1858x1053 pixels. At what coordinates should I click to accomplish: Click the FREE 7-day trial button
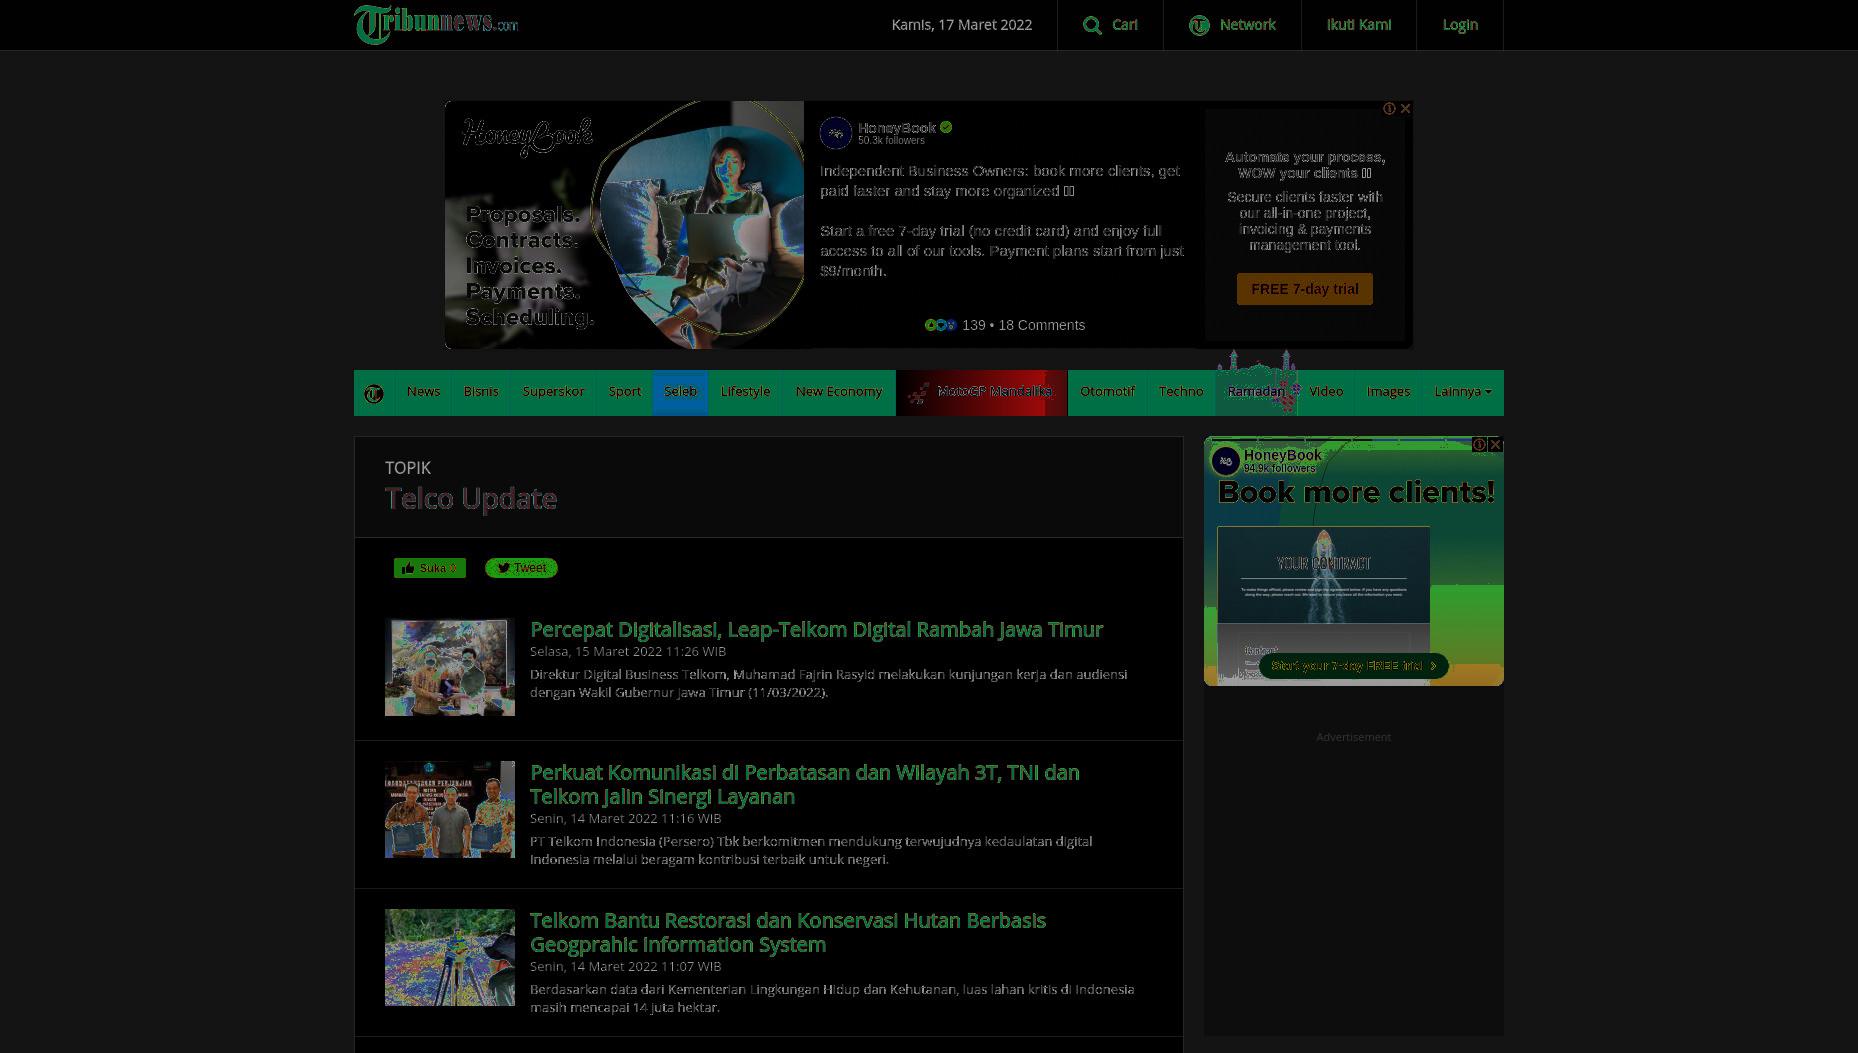[x=1304, y=289]
